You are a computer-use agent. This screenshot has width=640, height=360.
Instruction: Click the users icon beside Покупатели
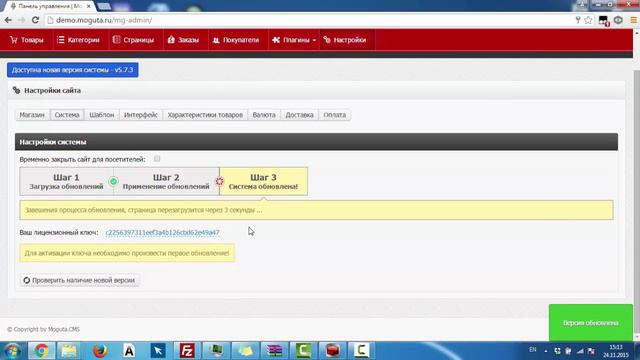pyautogui.click(x=216, y=40)
